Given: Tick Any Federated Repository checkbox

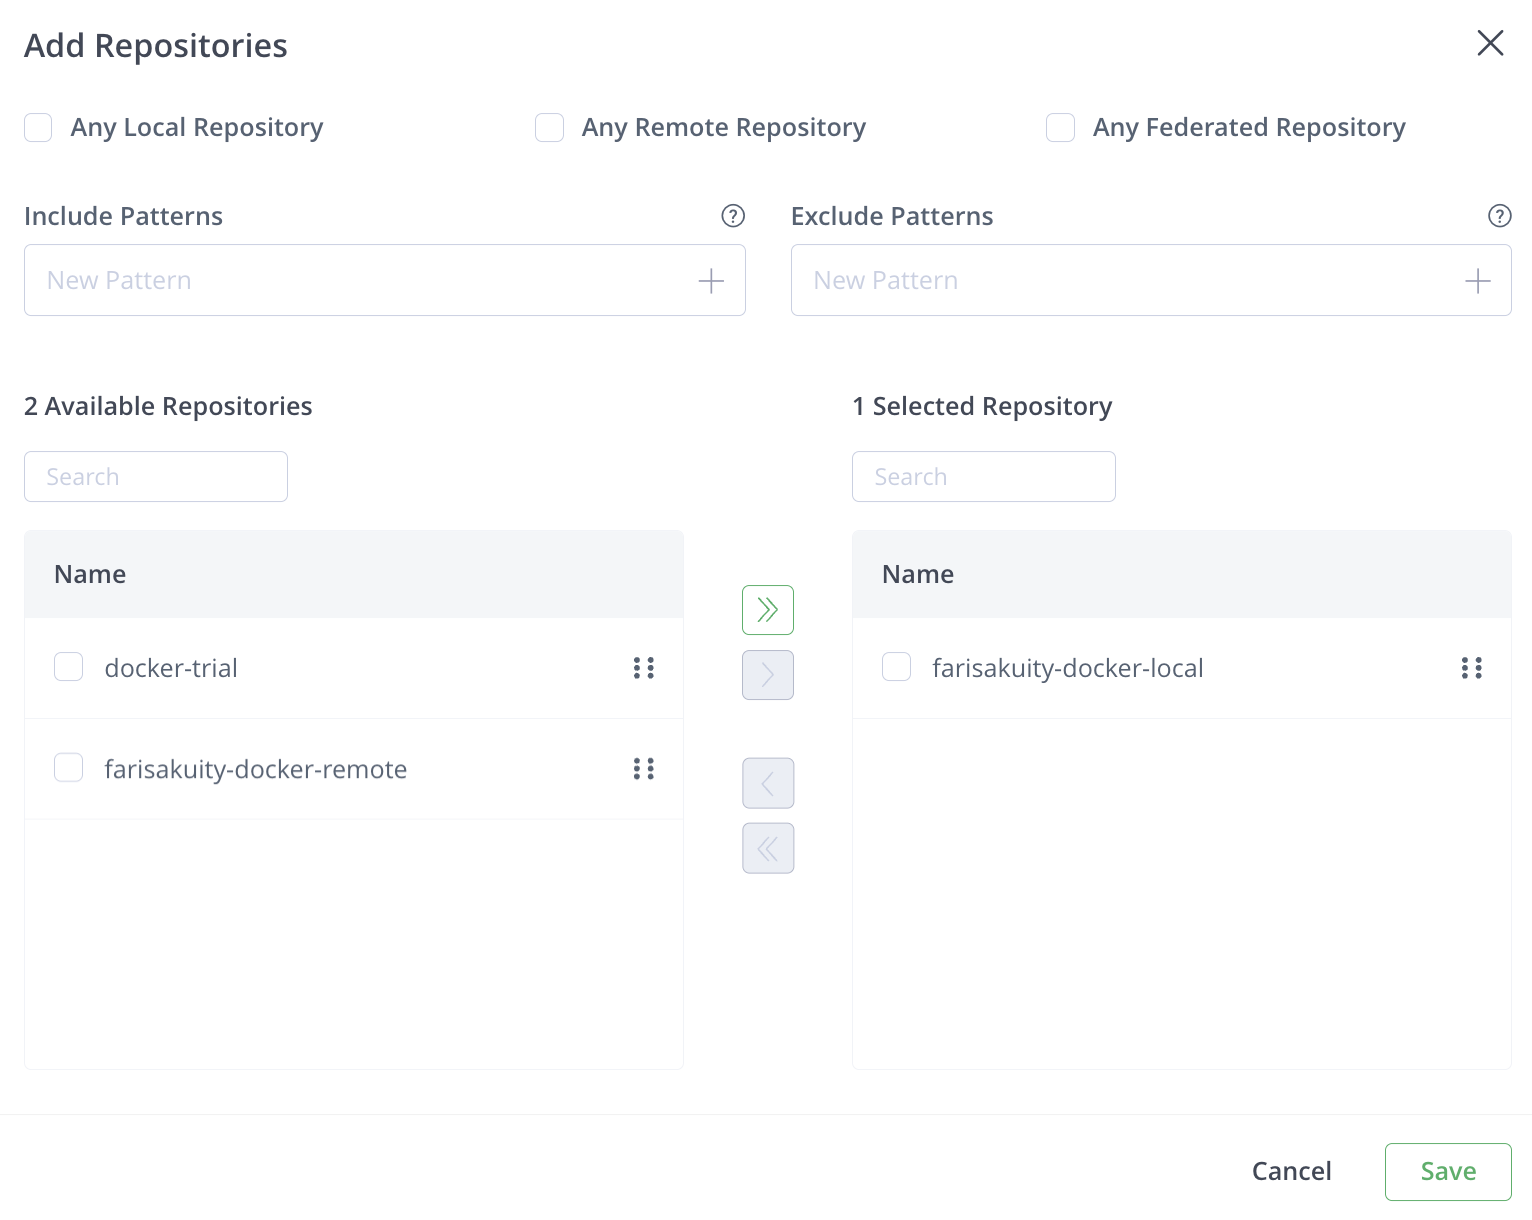Looking at the screenshot, I should tap(1060, 128).
